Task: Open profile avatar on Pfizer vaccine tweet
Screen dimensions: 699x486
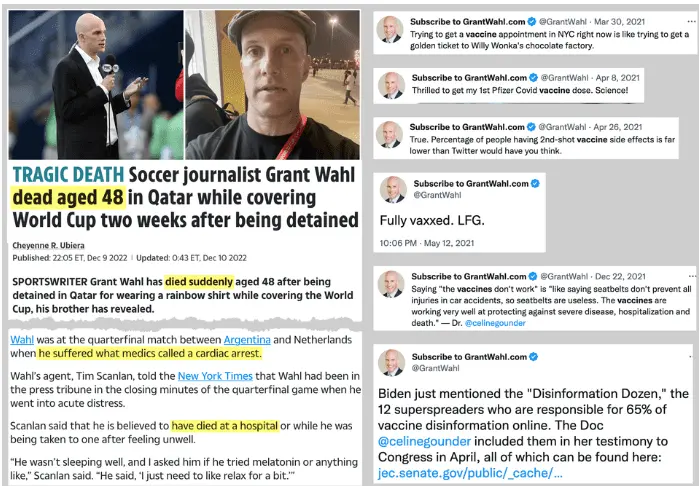Action: (391, 86)
